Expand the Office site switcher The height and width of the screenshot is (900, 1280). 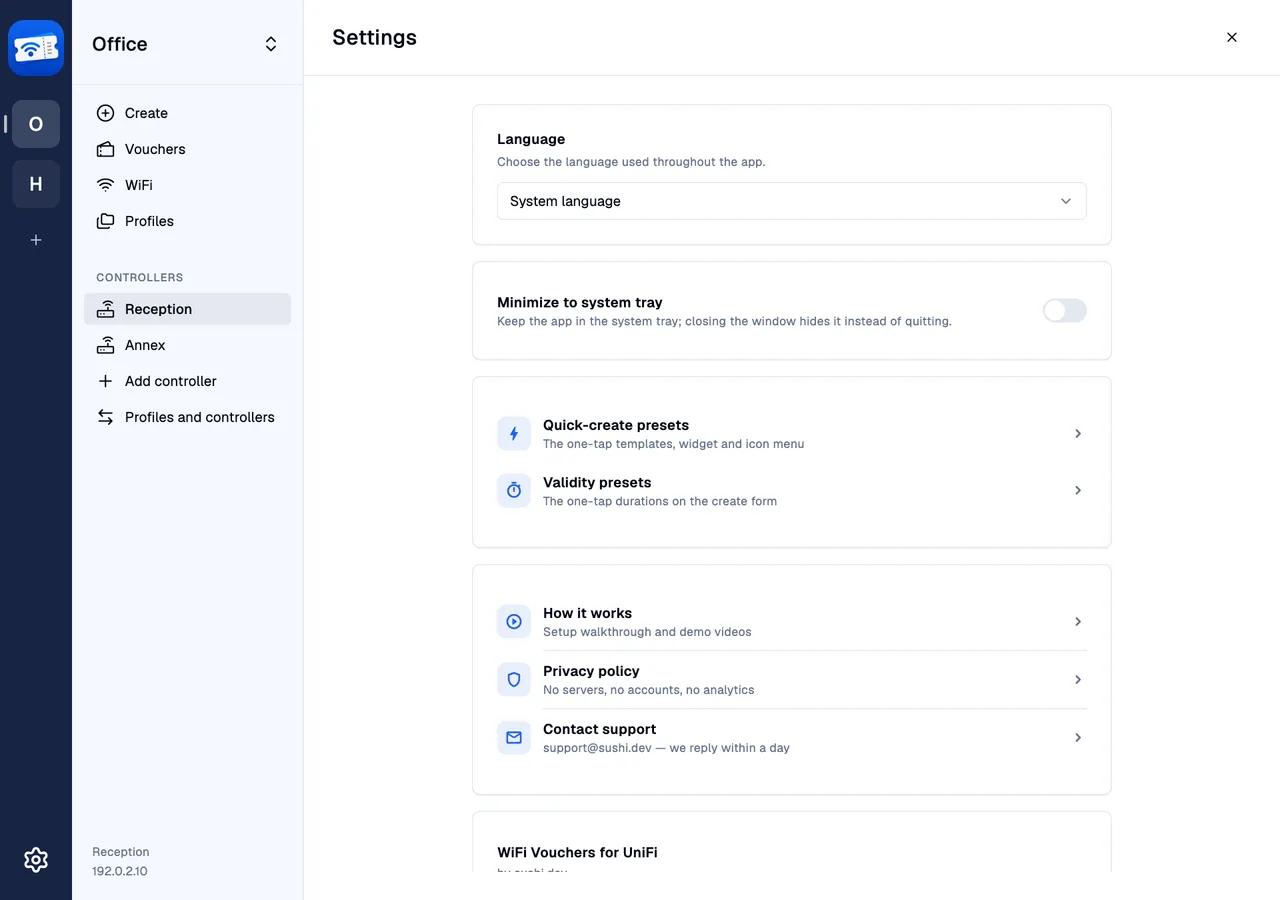[271, 44]
